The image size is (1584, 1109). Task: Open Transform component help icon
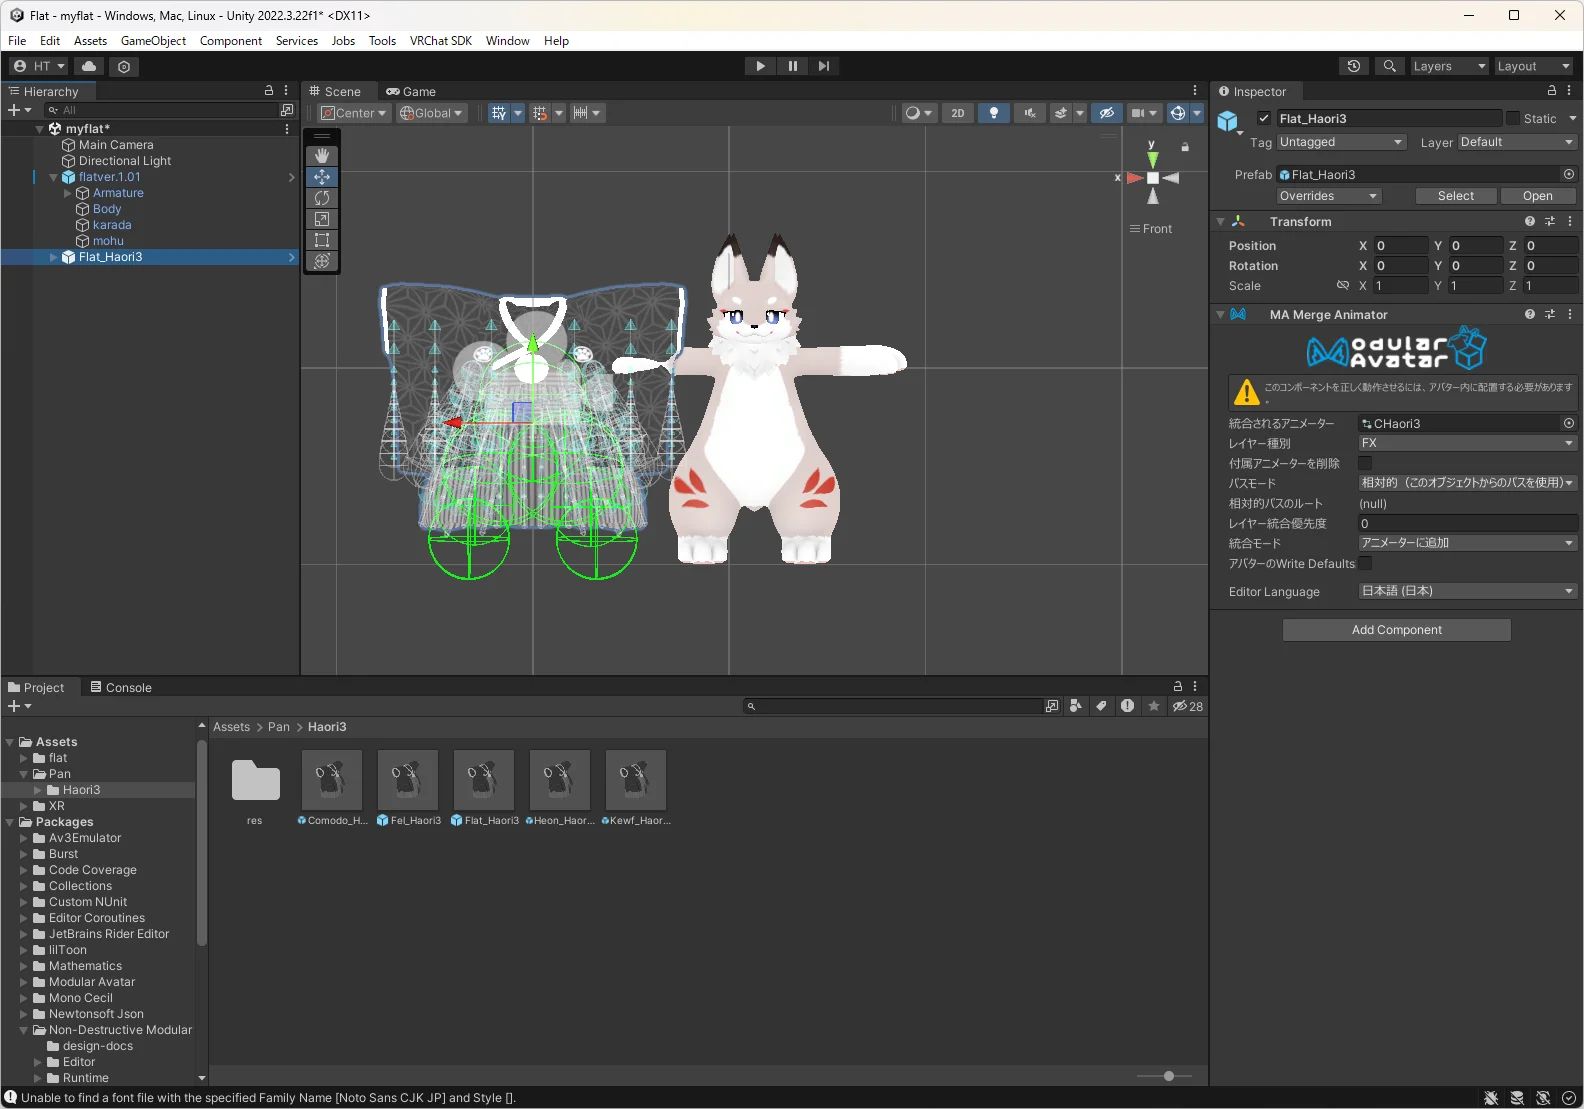click(x=1530, y=222)
